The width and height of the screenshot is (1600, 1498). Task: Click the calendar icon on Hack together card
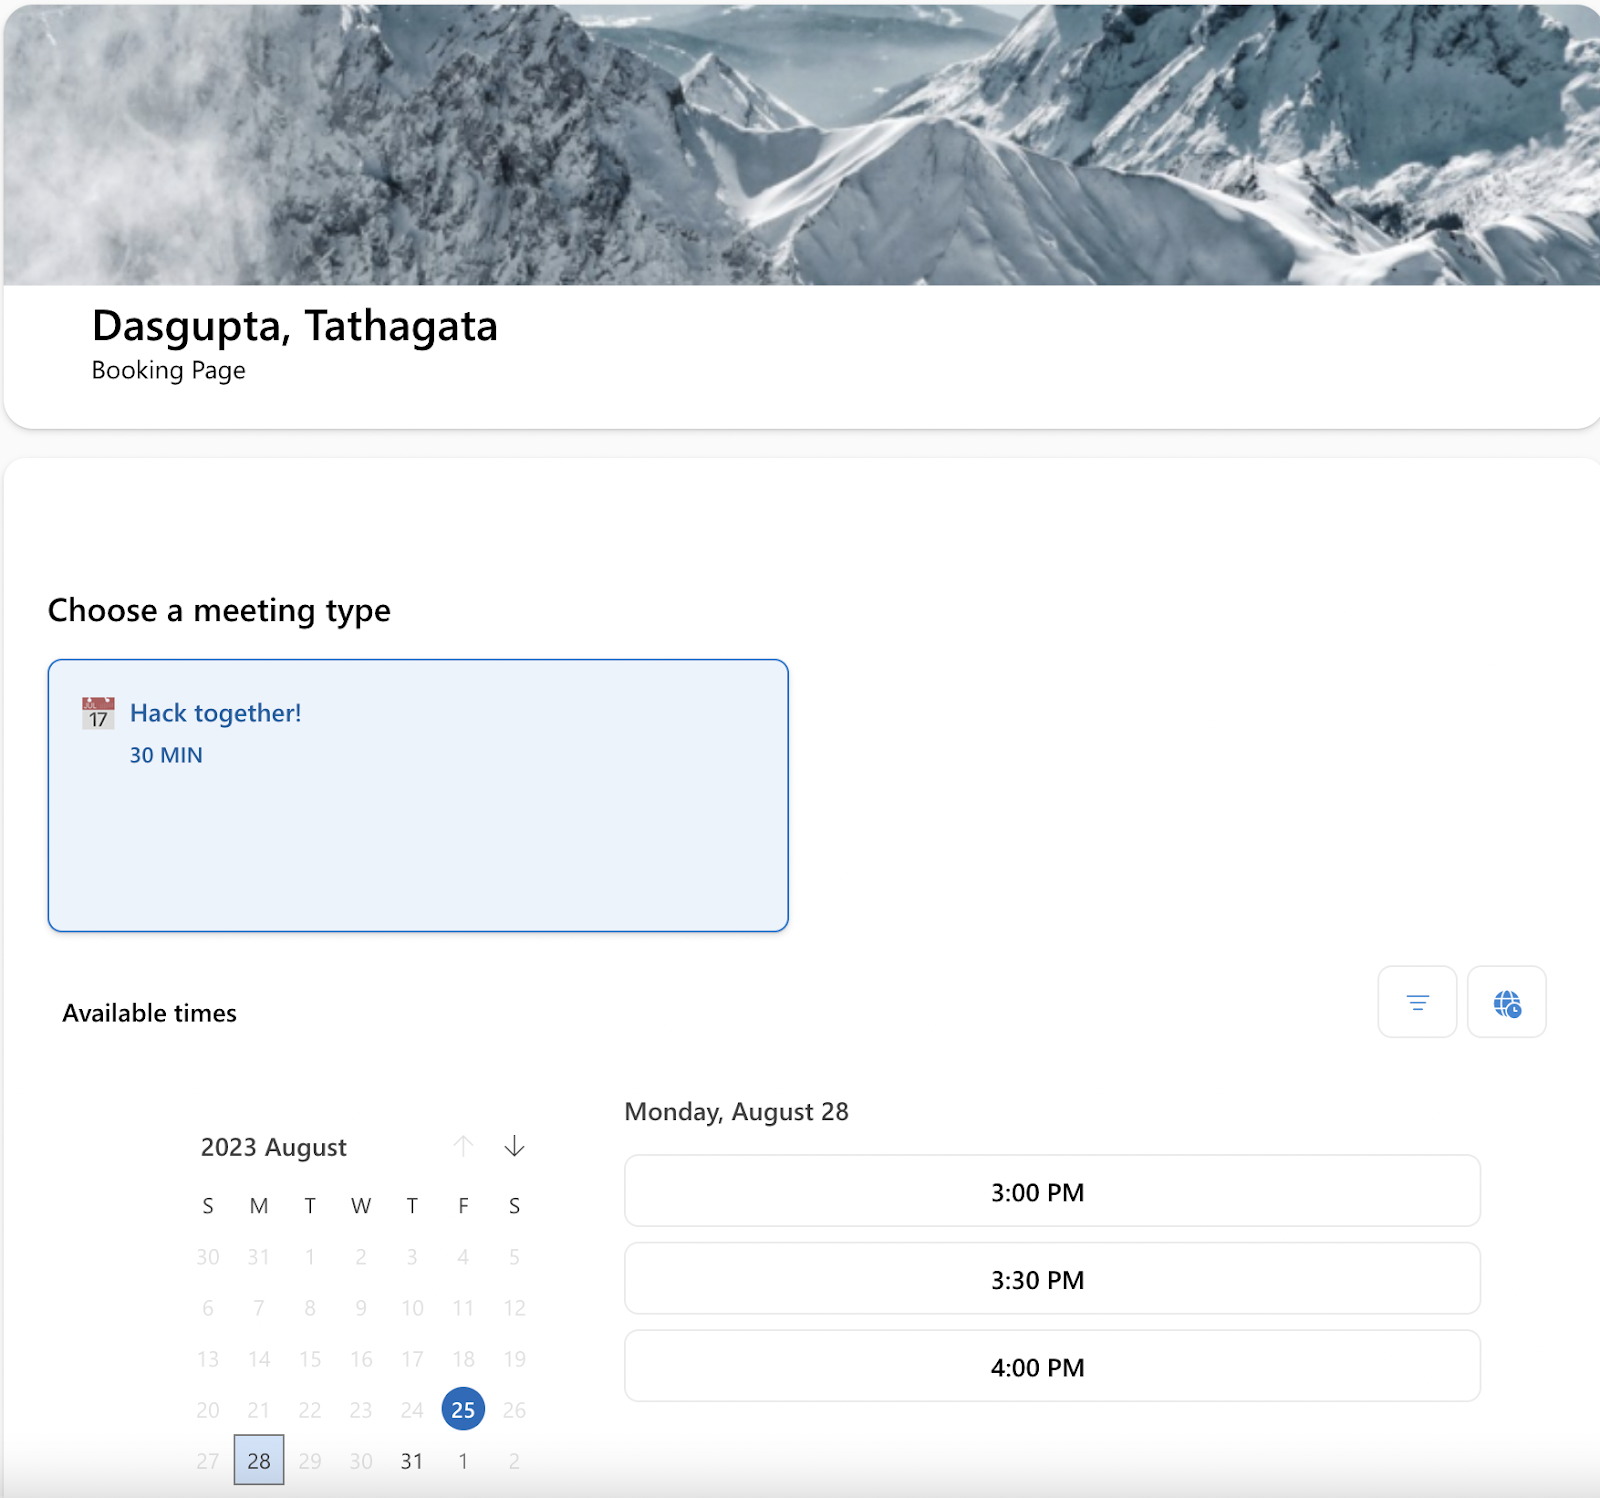pos(98,713)
